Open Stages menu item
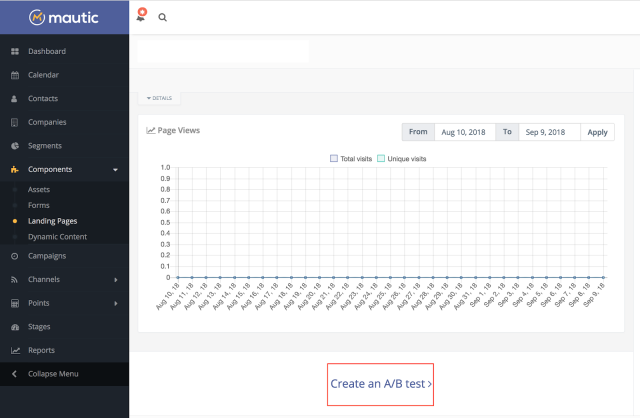 pos(39,327)
